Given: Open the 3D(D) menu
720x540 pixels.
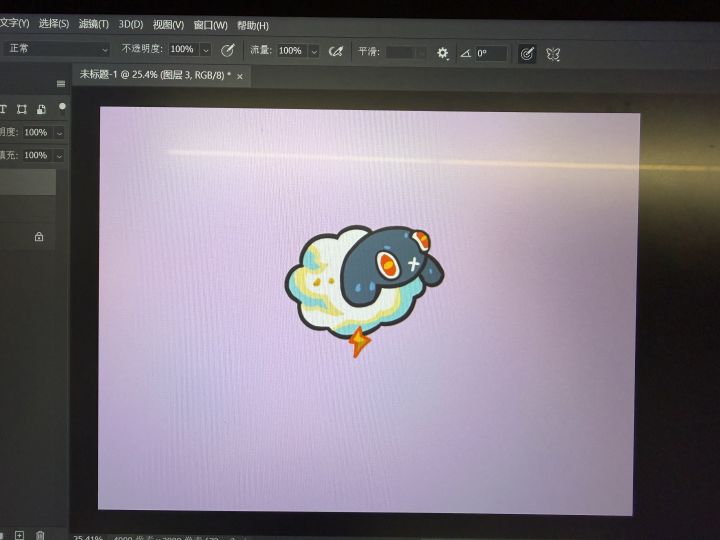Looking at the screenshot, I should (131, 24).
